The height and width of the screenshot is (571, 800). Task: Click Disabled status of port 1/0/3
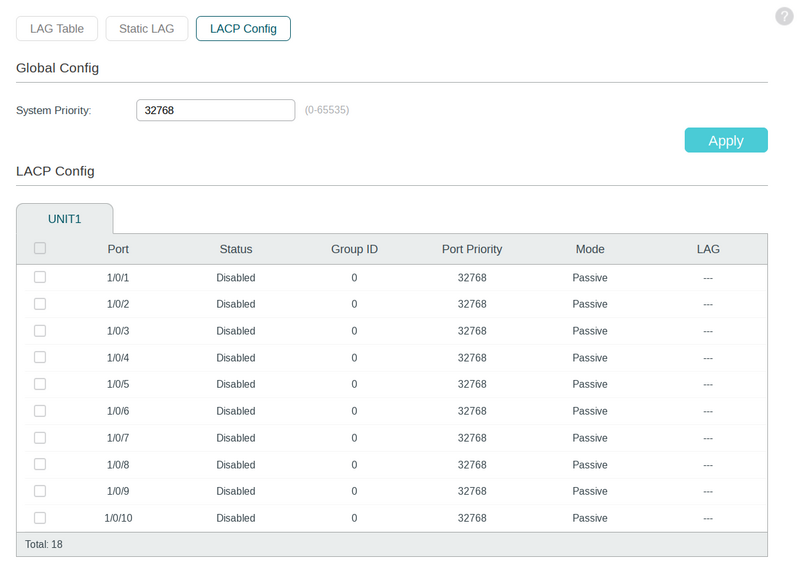coord(236,331)
